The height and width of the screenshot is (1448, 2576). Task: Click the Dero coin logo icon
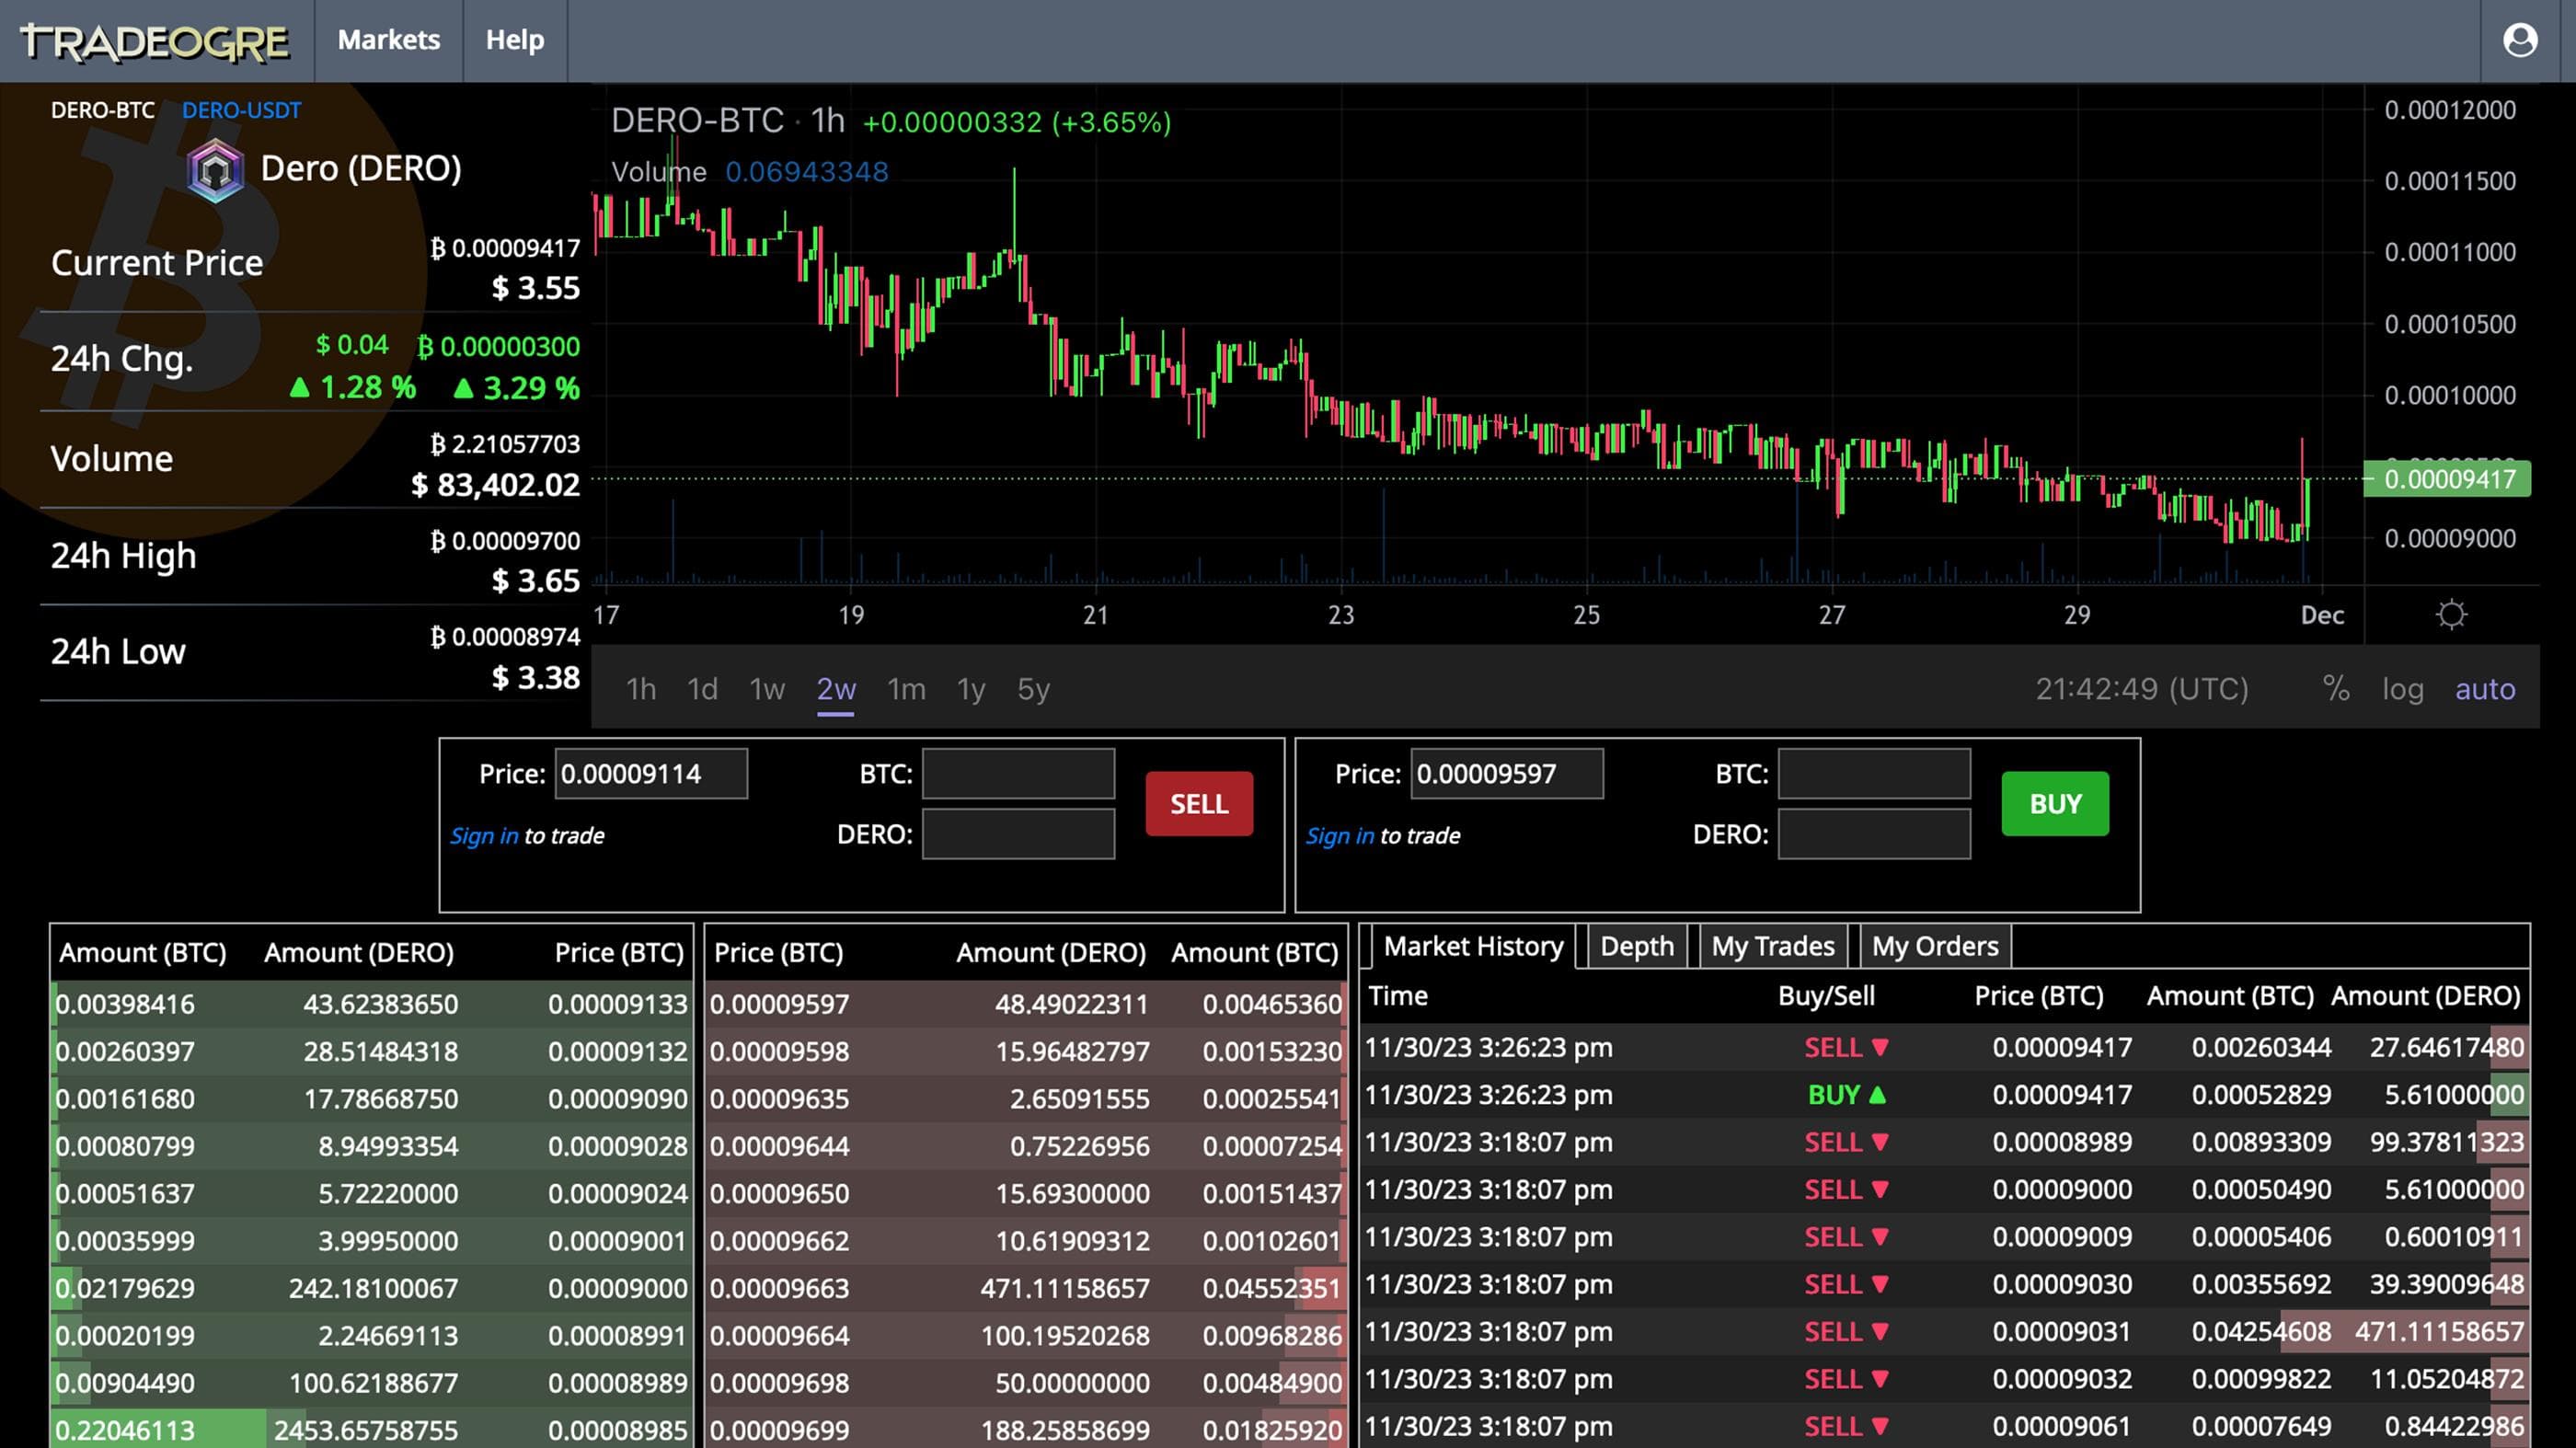pos(215,171)
